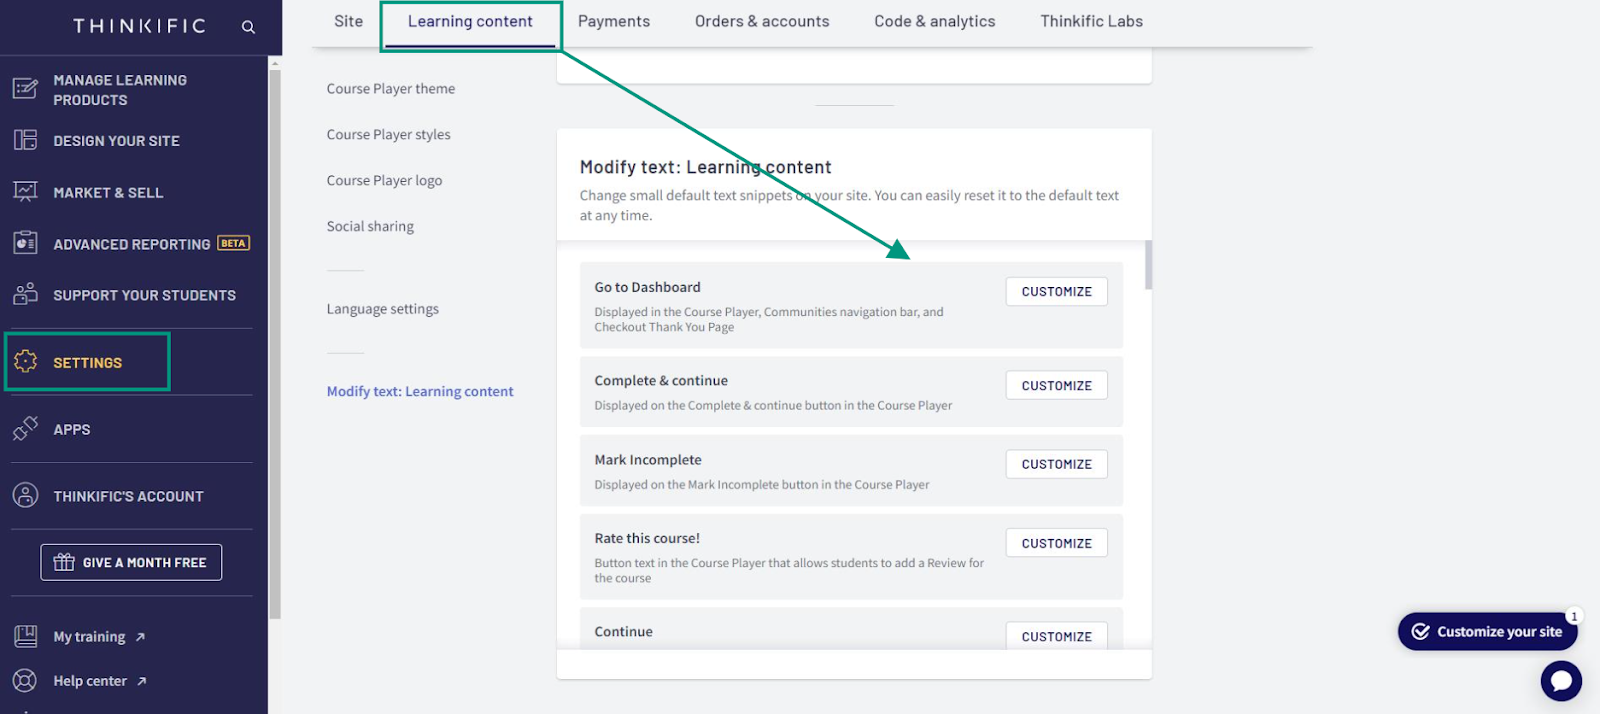Click the Customize your site button

1487,632
